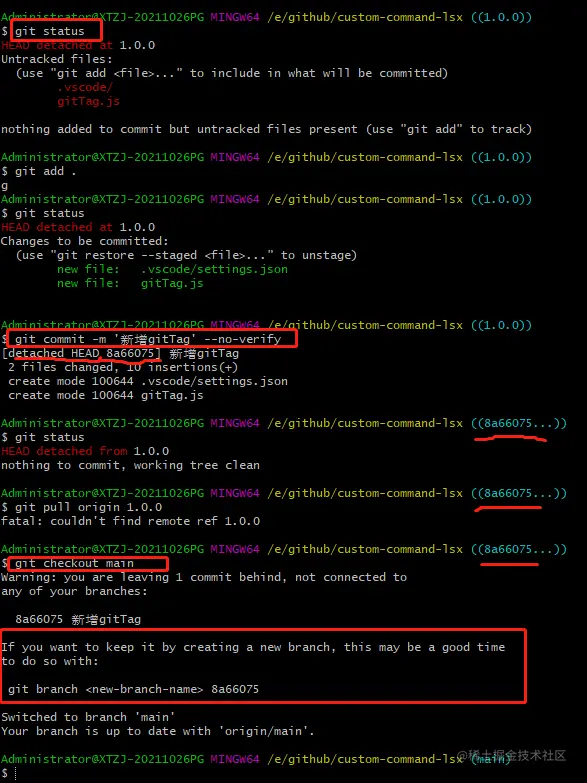Image resolution: width=587 pixels, height=783 pixels.
Task: Select the red '.vscode/' untracked entry
Action: tap(85, 87)
